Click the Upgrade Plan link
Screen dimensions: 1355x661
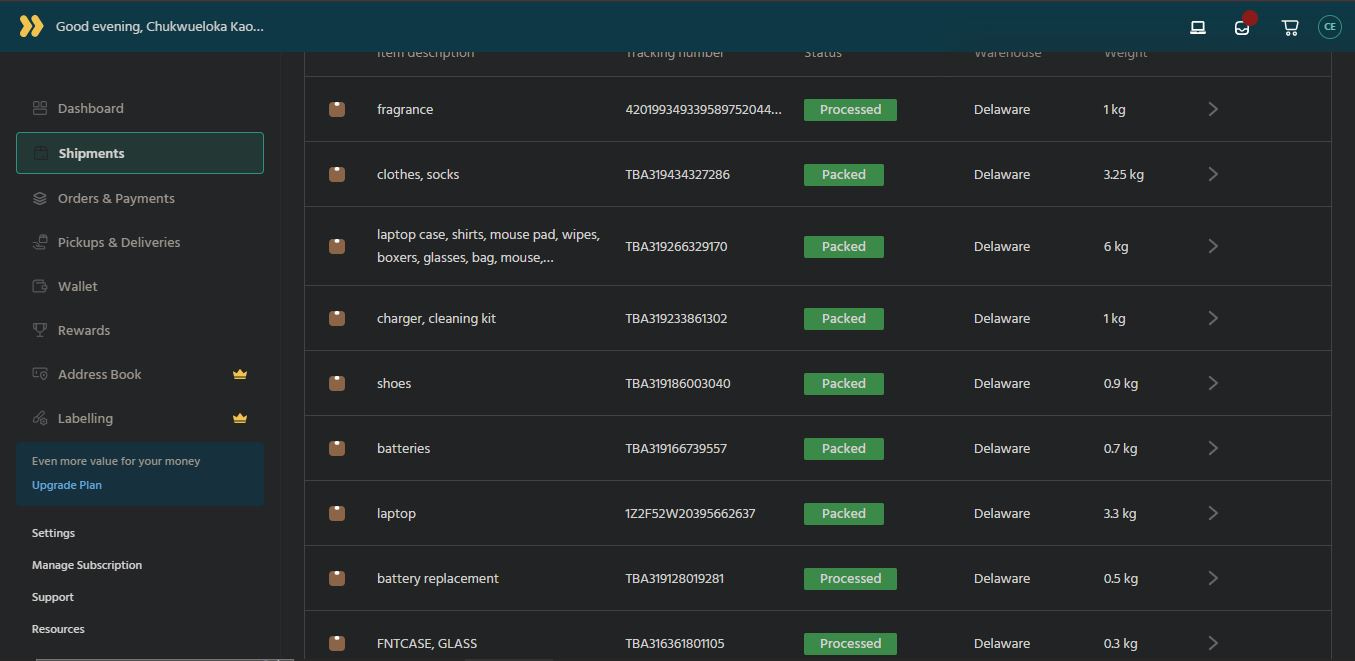tap(66, 484)
